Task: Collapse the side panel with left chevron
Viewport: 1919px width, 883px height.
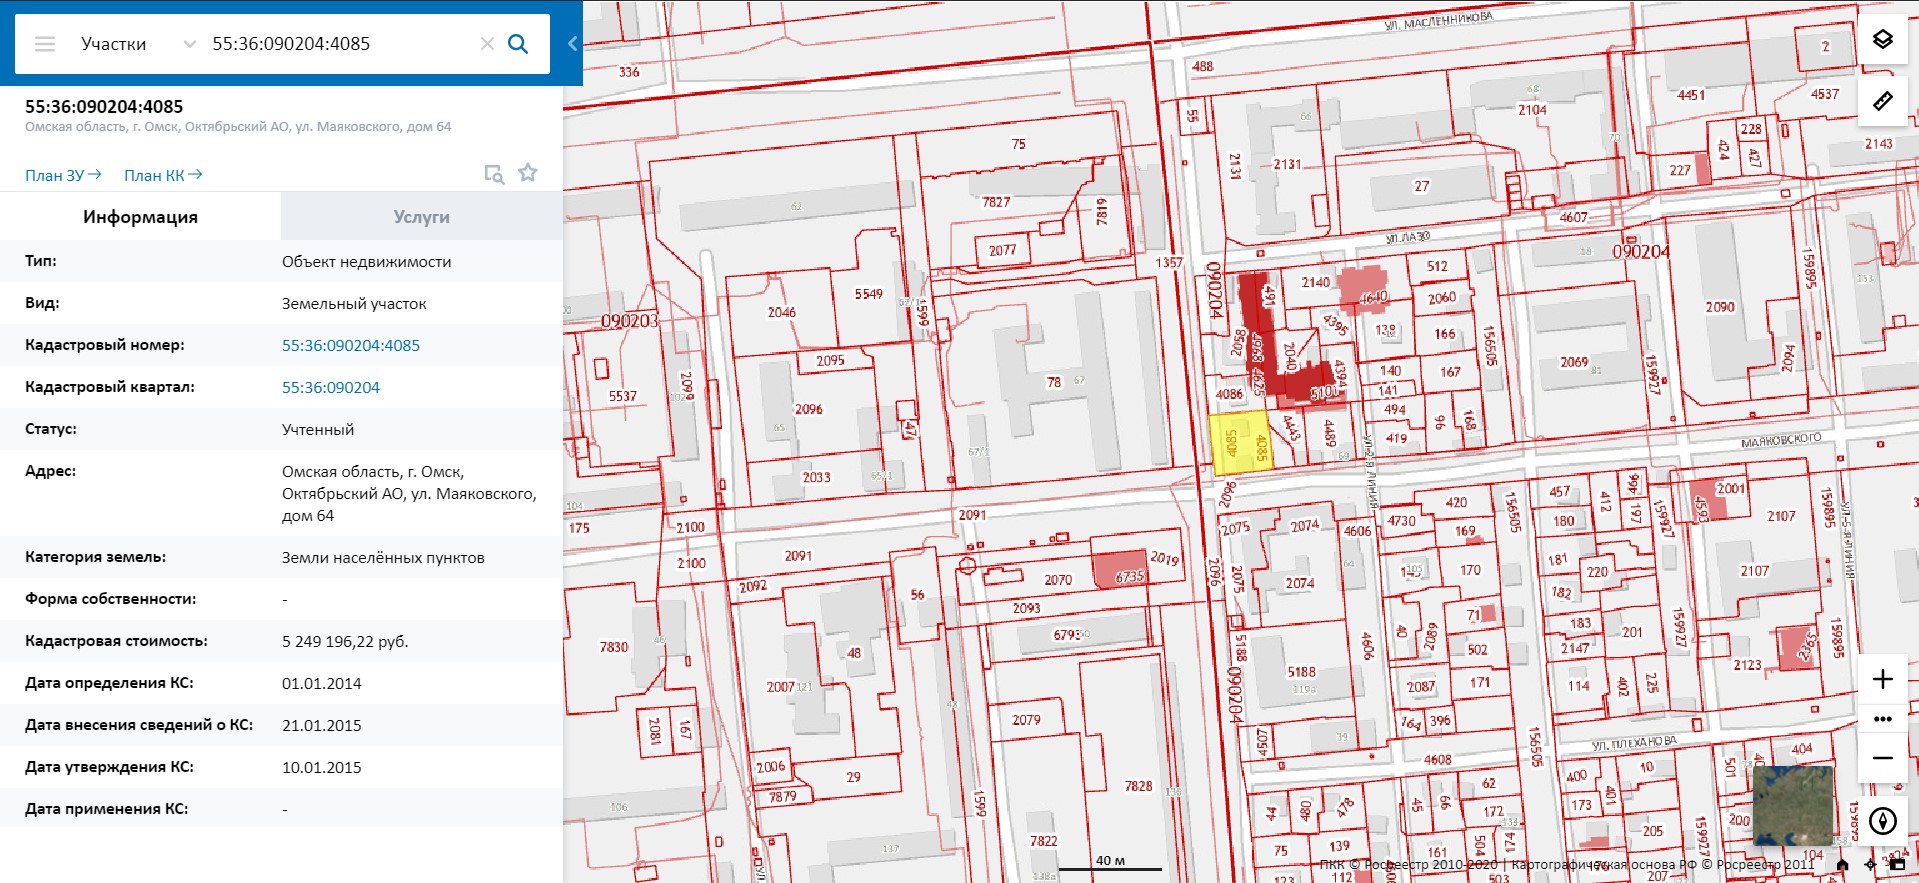Action: pyautogui.click(x=572, y=43)
